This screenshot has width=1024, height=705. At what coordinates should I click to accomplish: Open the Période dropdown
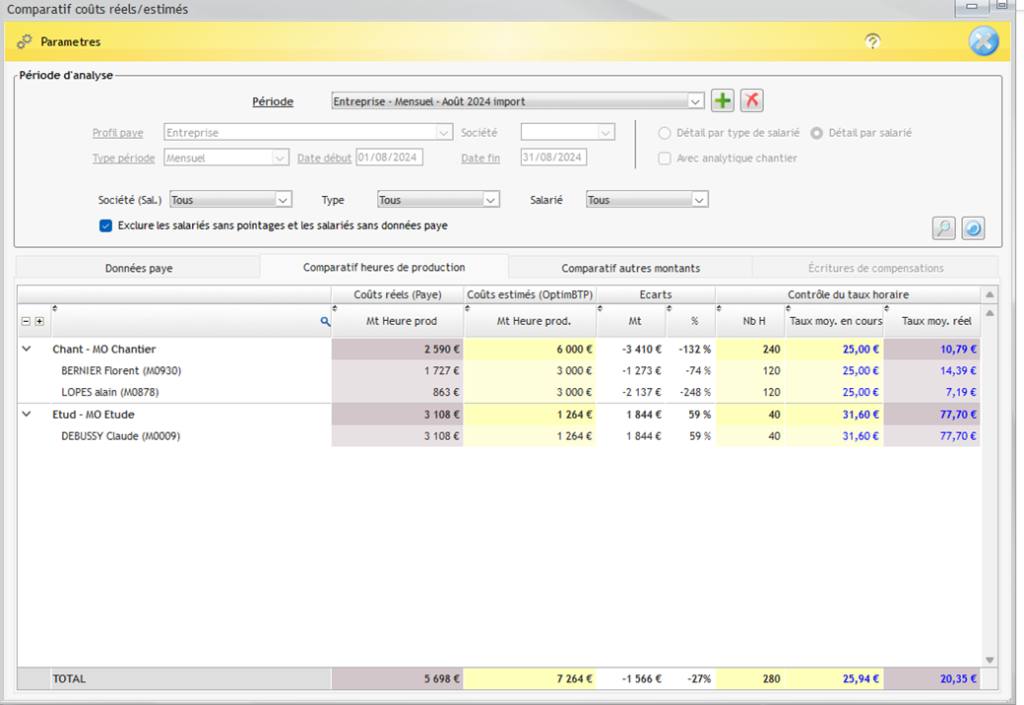pyautogui.click(x=697, y=101)
